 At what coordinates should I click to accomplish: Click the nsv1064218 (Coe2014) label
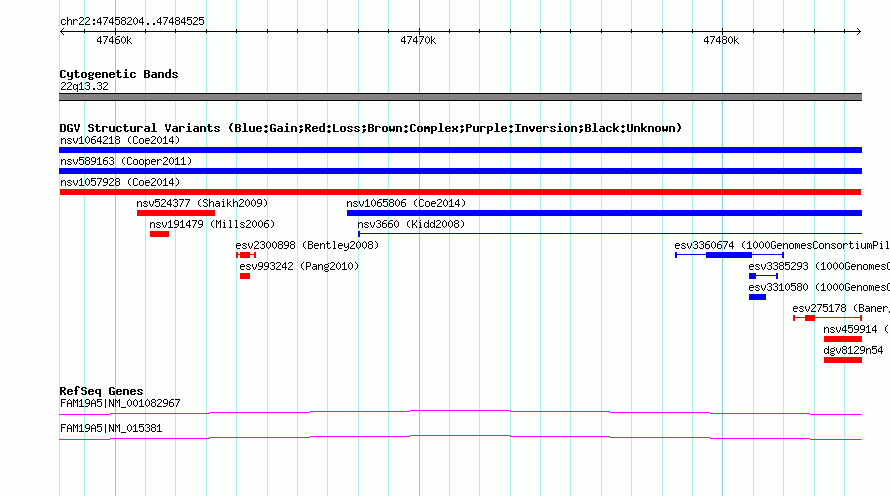[120, 140]
